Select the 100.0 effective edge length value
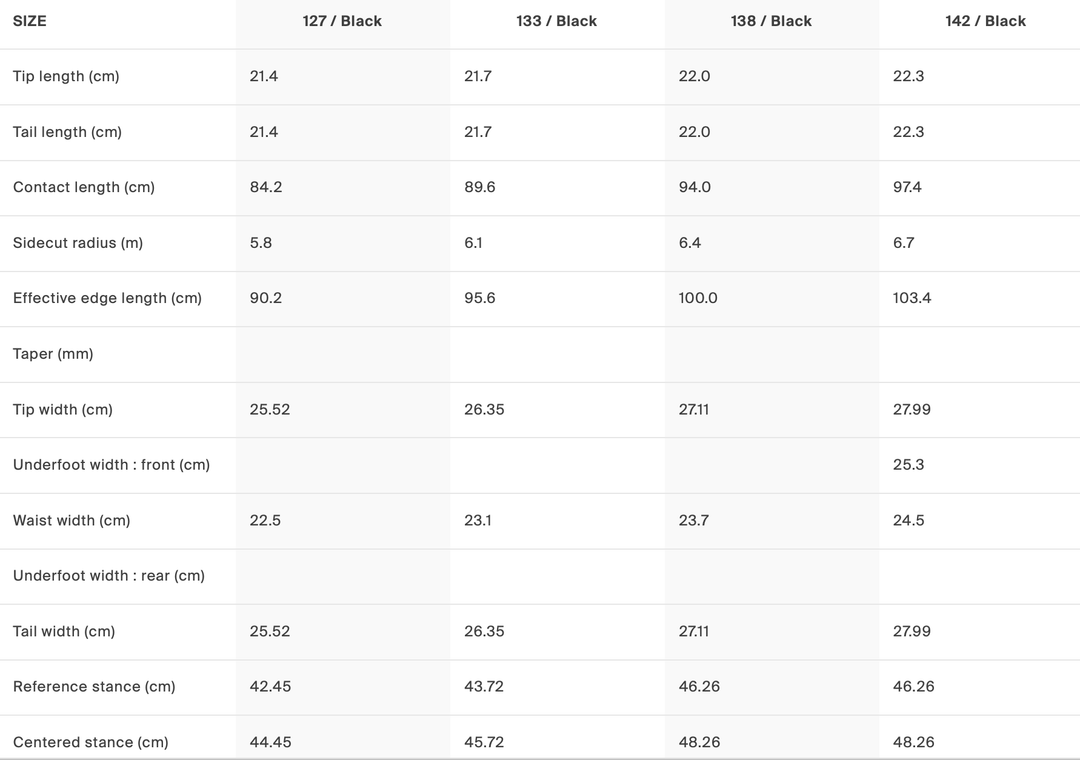 click(698, 298)
